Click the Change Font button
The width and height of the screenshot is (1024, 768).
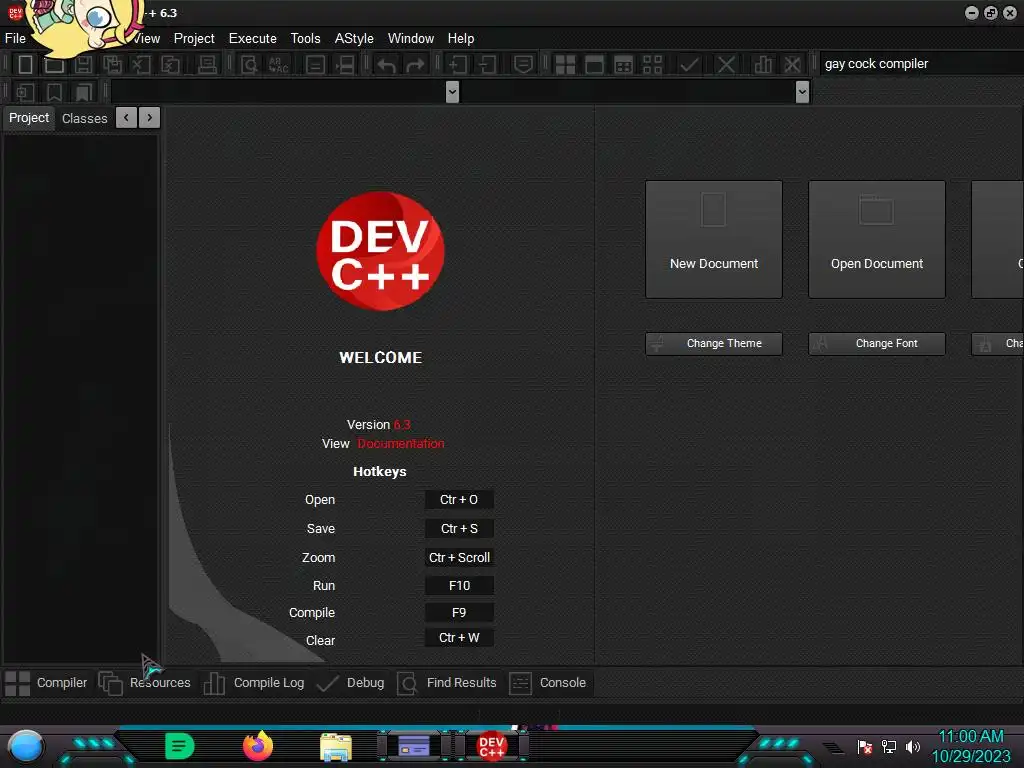877,344
